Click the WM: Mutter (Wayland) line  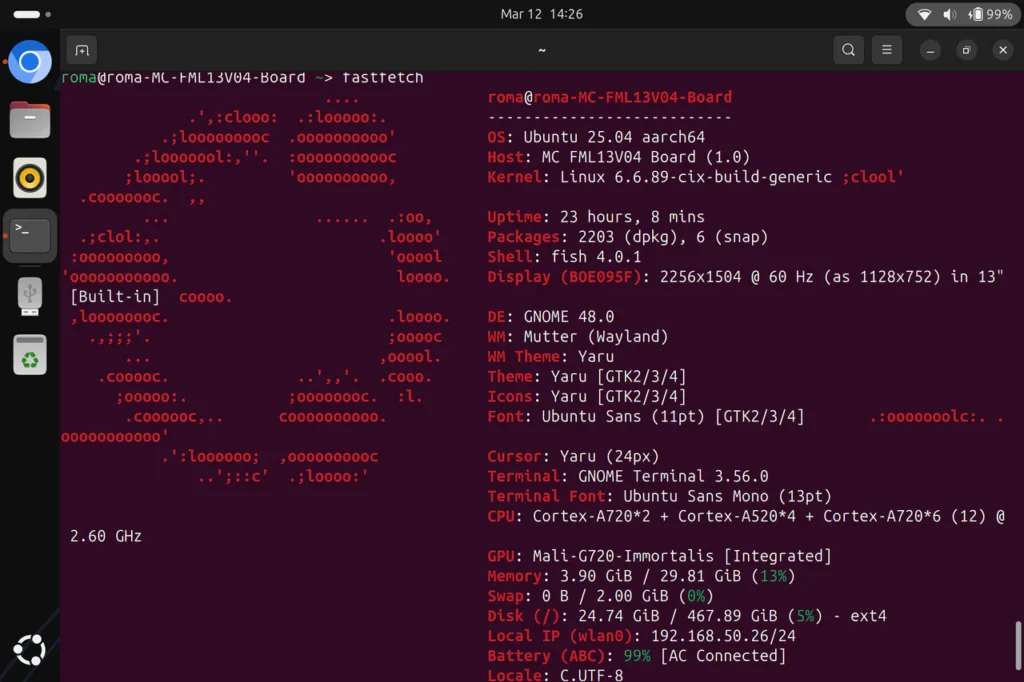[x=578, y=336]
